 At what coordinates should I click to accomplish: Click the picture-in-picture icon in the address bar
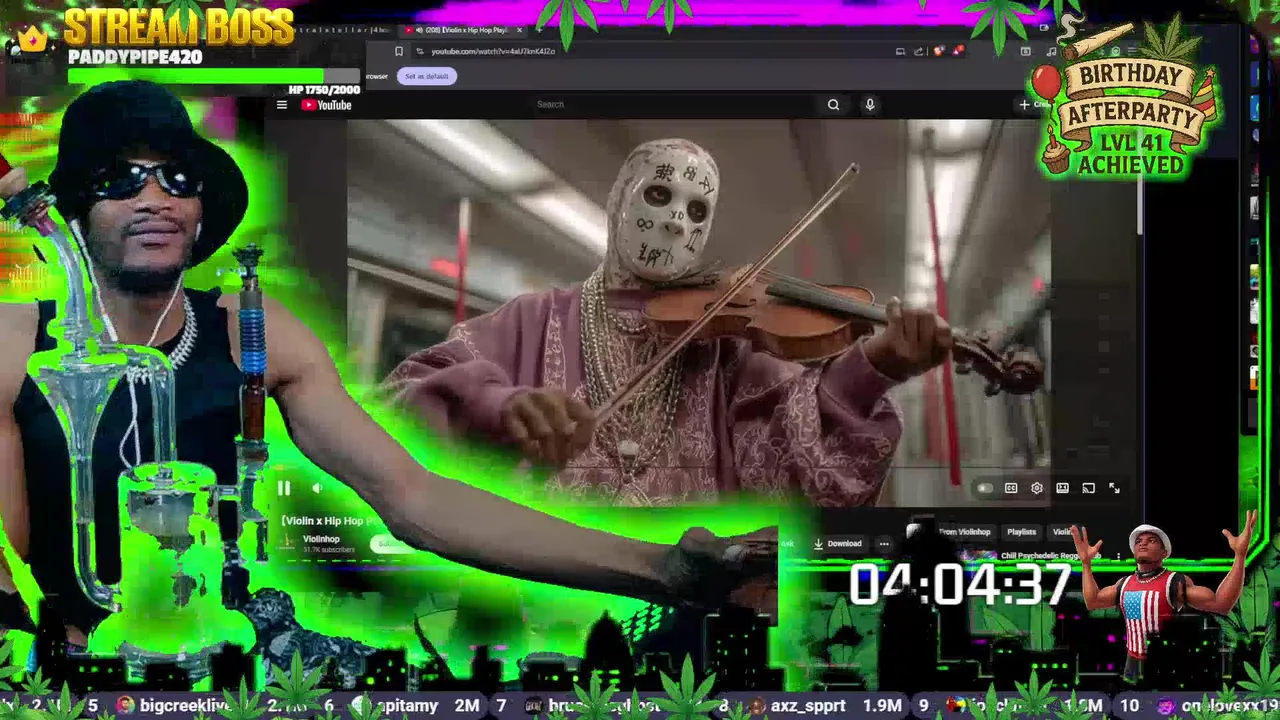click(900, 51)
